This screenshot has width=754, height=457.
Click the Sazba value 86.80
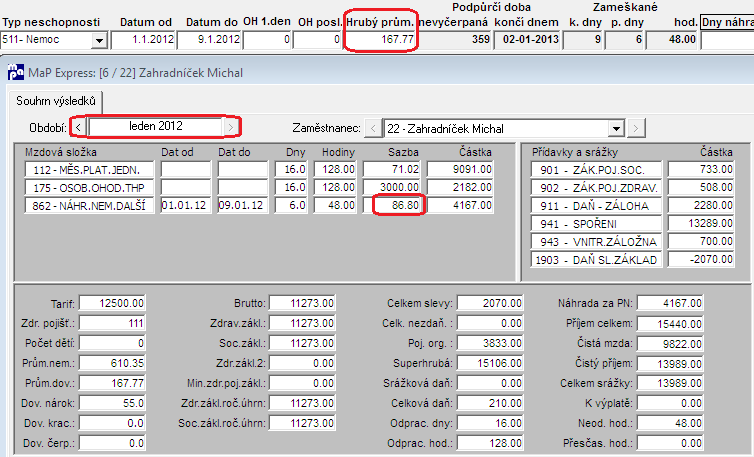point(399,205)
